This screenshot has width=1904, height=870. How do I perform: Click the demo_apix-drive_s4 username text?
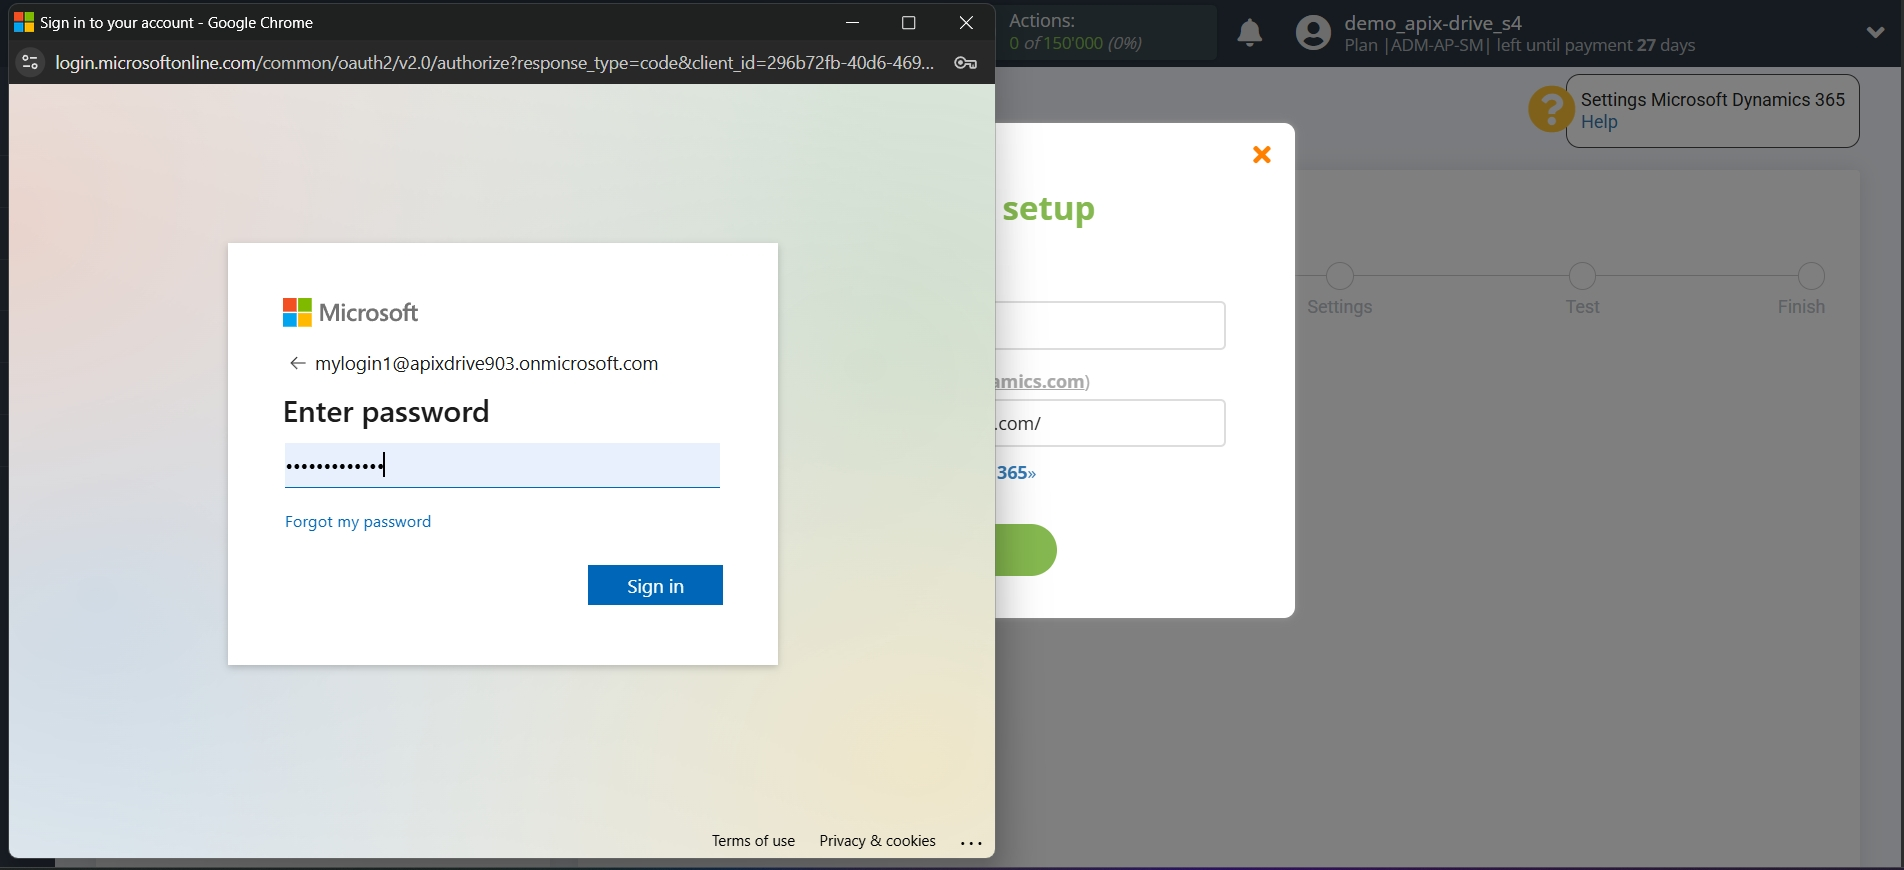pyautogui.click(x=1433, y=23)
